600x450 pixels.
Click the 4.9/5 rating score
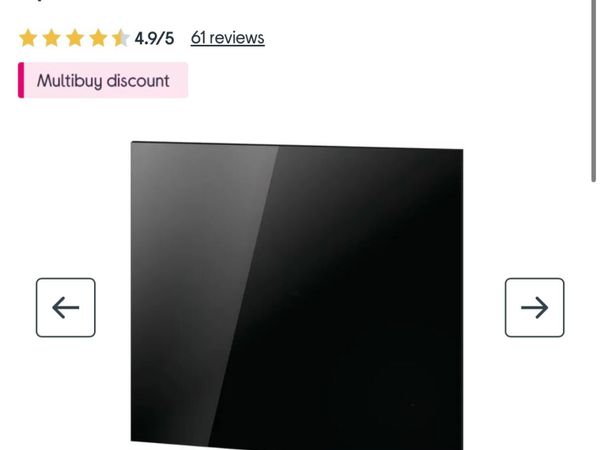click(154, 38)
